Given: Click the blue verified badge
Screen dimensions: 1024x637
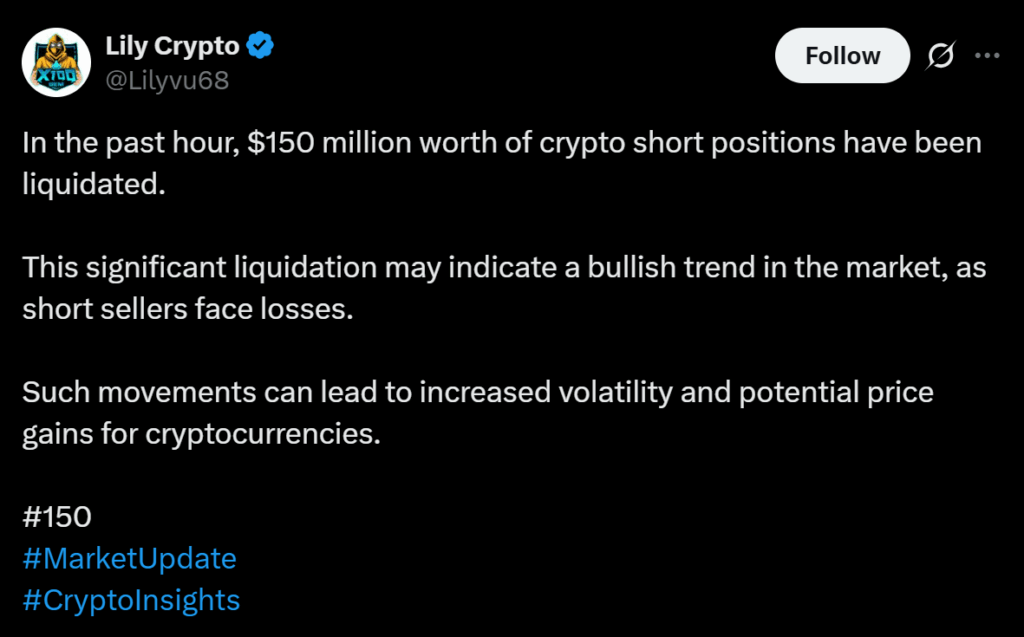Looking at the screenshot, I should [261, 46].
